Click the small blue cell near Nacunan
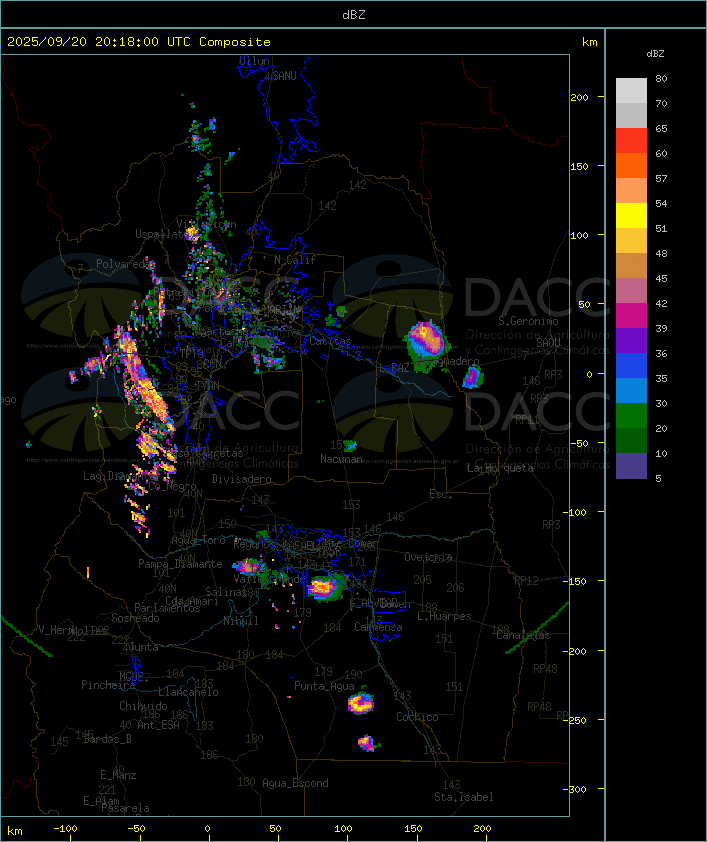Screen dimensions: 707x842 click(x=350, y=445)
